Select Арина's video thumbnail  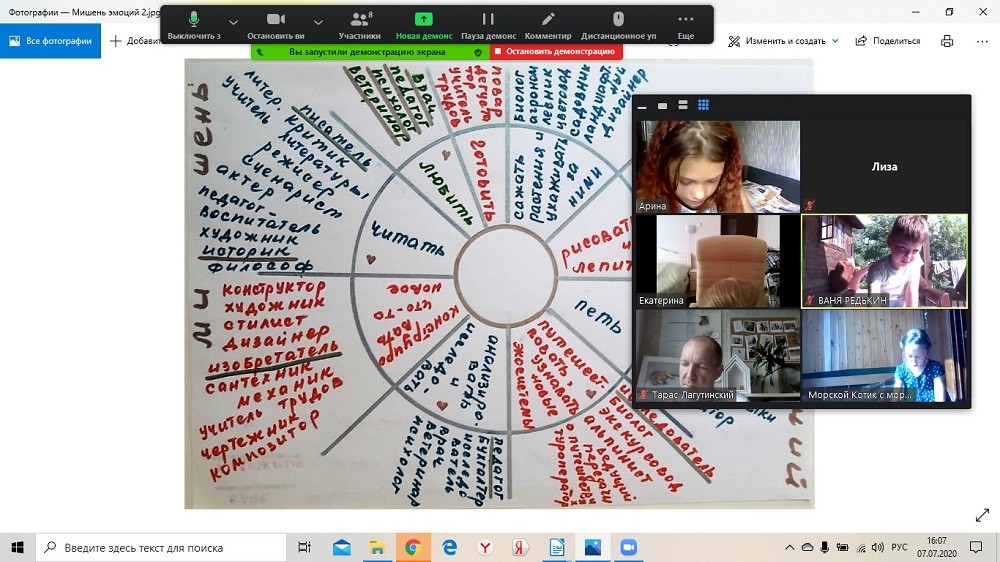[x=718, y=166]
